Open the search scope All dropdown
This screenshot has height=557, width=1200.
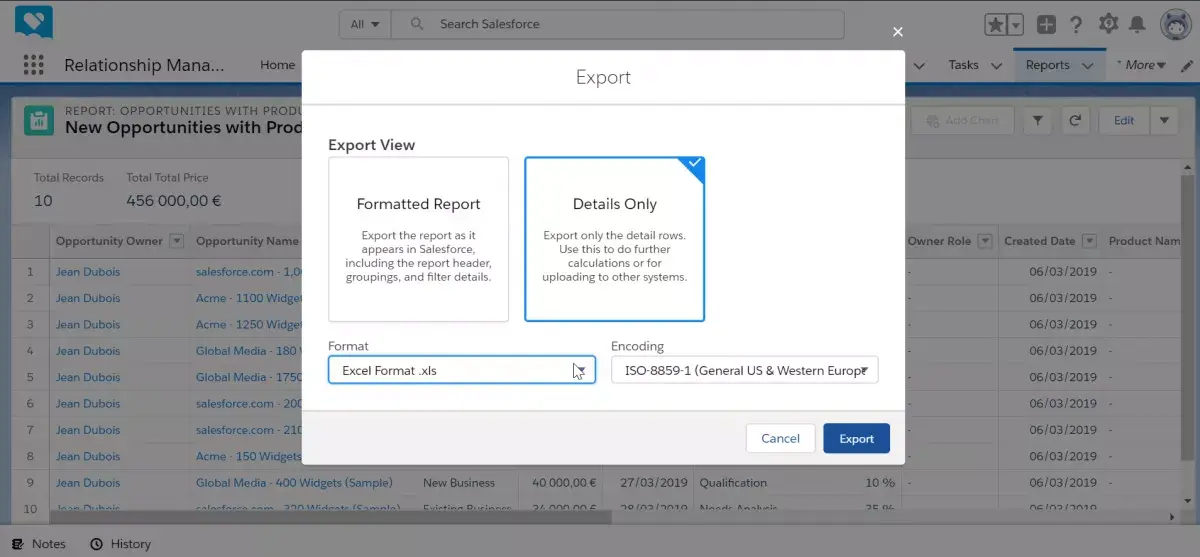[364, 24]
